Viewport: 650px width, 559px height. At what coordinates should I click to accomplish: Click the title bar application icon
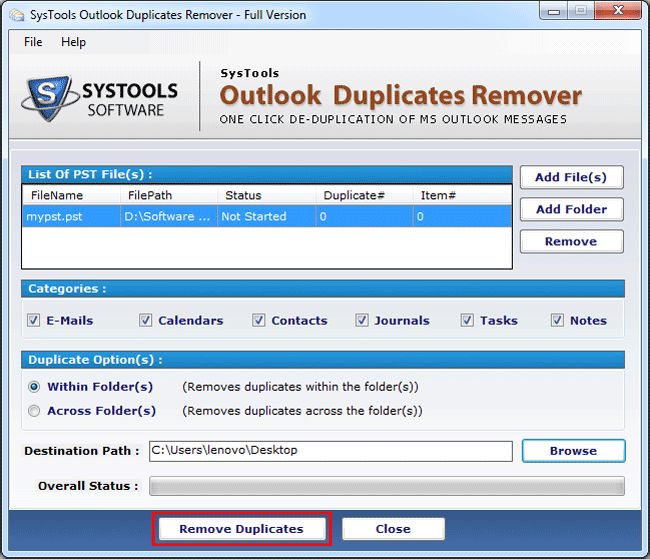13,12
